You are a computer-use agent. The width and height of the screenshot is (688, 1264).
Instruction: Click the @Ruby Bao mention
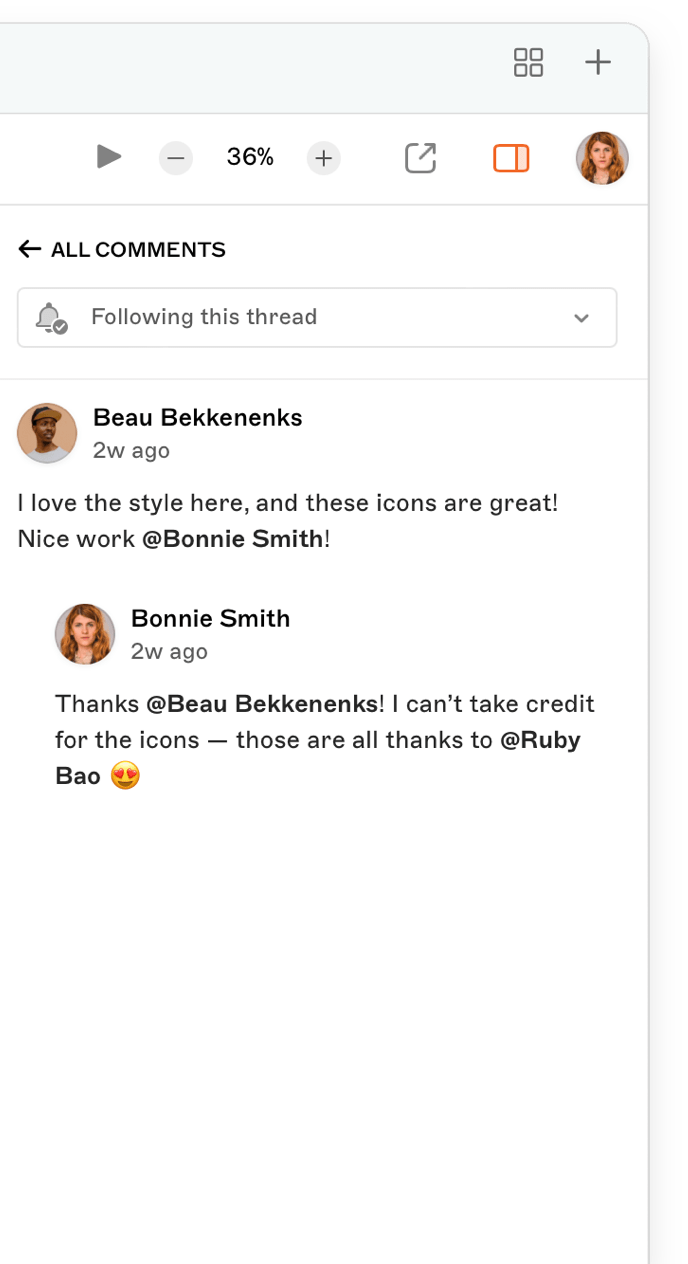point(540,741)
